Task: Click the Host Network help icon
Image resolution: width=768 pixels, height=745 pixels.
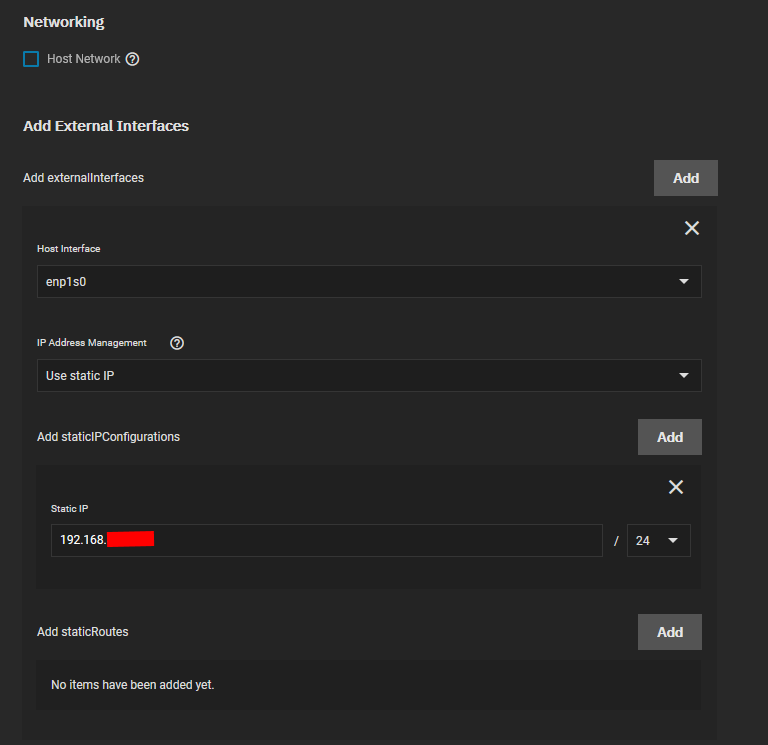Action: (x=133, y=59)
